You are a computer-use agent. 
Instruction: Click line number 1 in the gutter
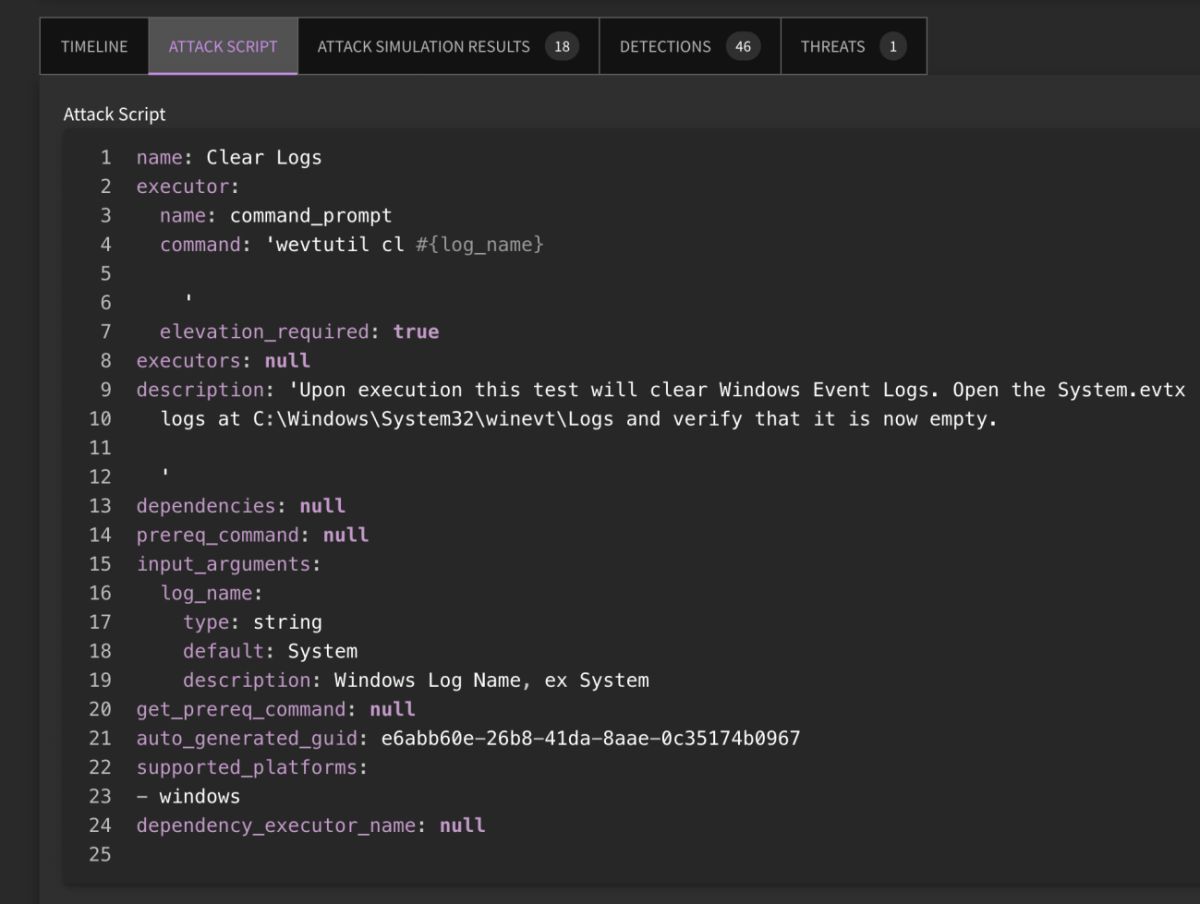coord(106,158)
